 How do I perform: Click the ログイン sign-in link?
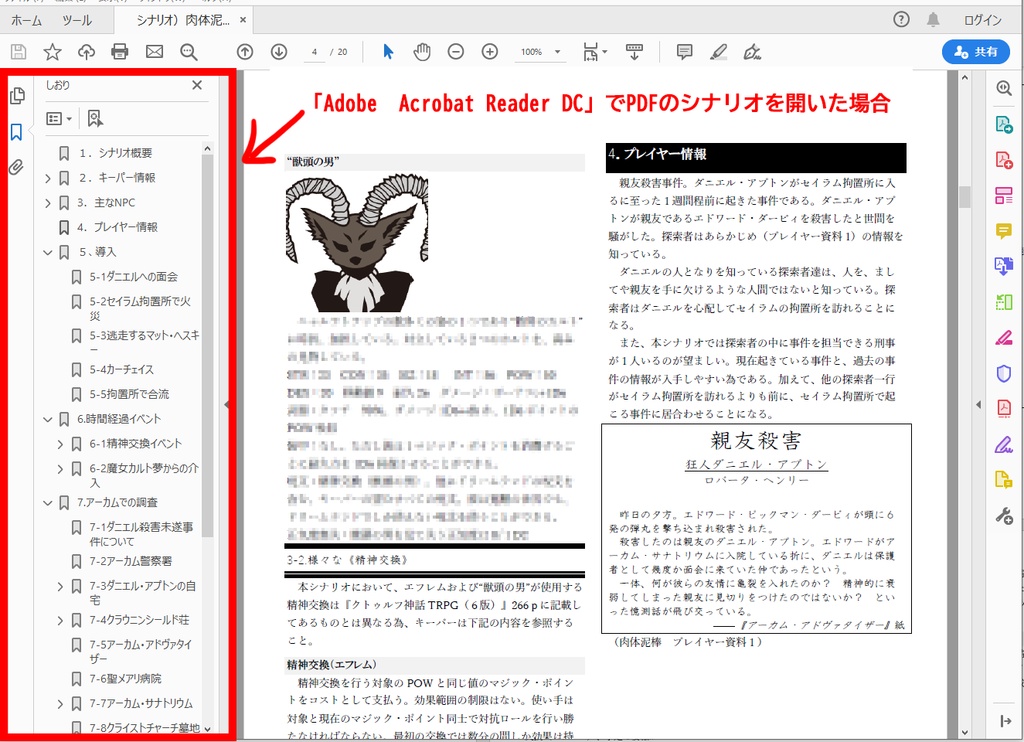(983, 20)
